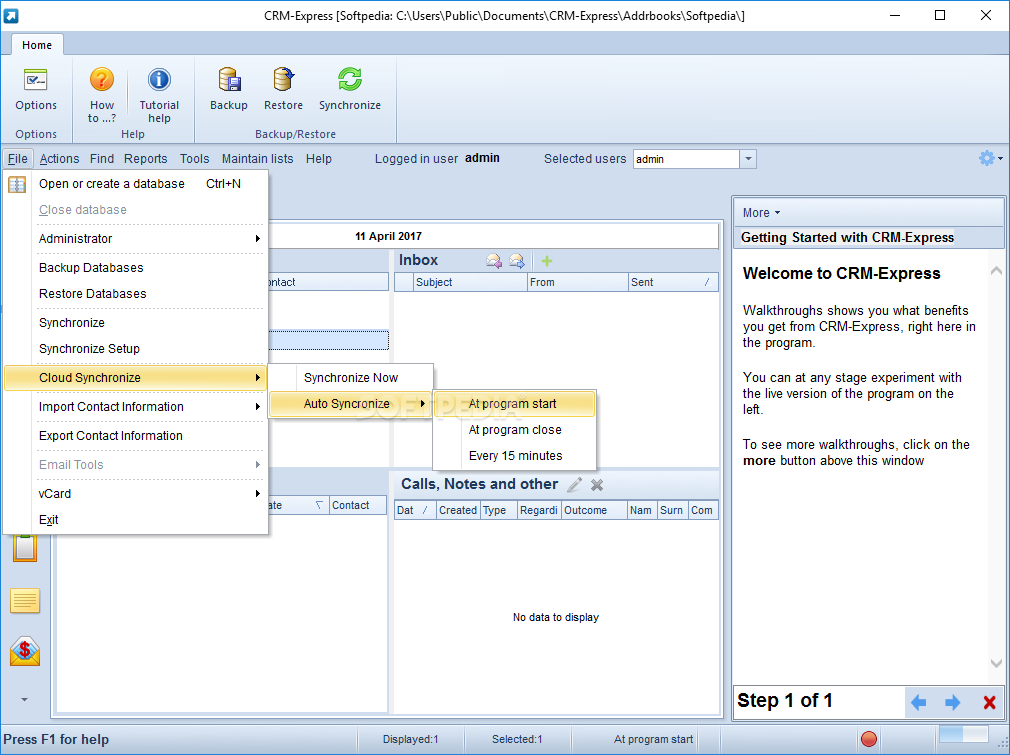The image size is (1010, 755).
Task: Select At program start option
Action: [514, 404]
